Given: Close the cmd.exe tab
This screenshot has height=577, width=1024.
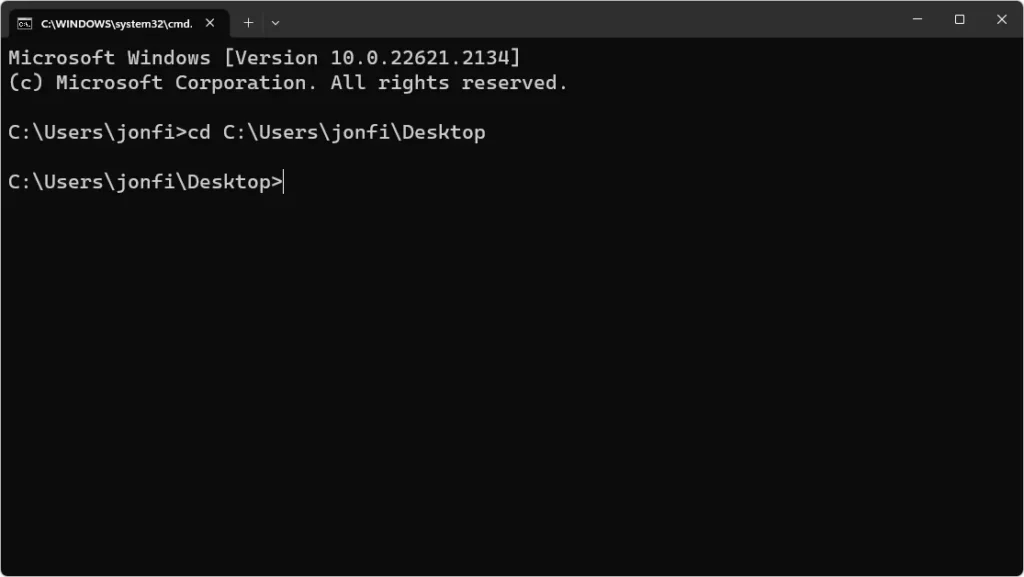Looking at the screenshot, I should (x=210, y=23).
